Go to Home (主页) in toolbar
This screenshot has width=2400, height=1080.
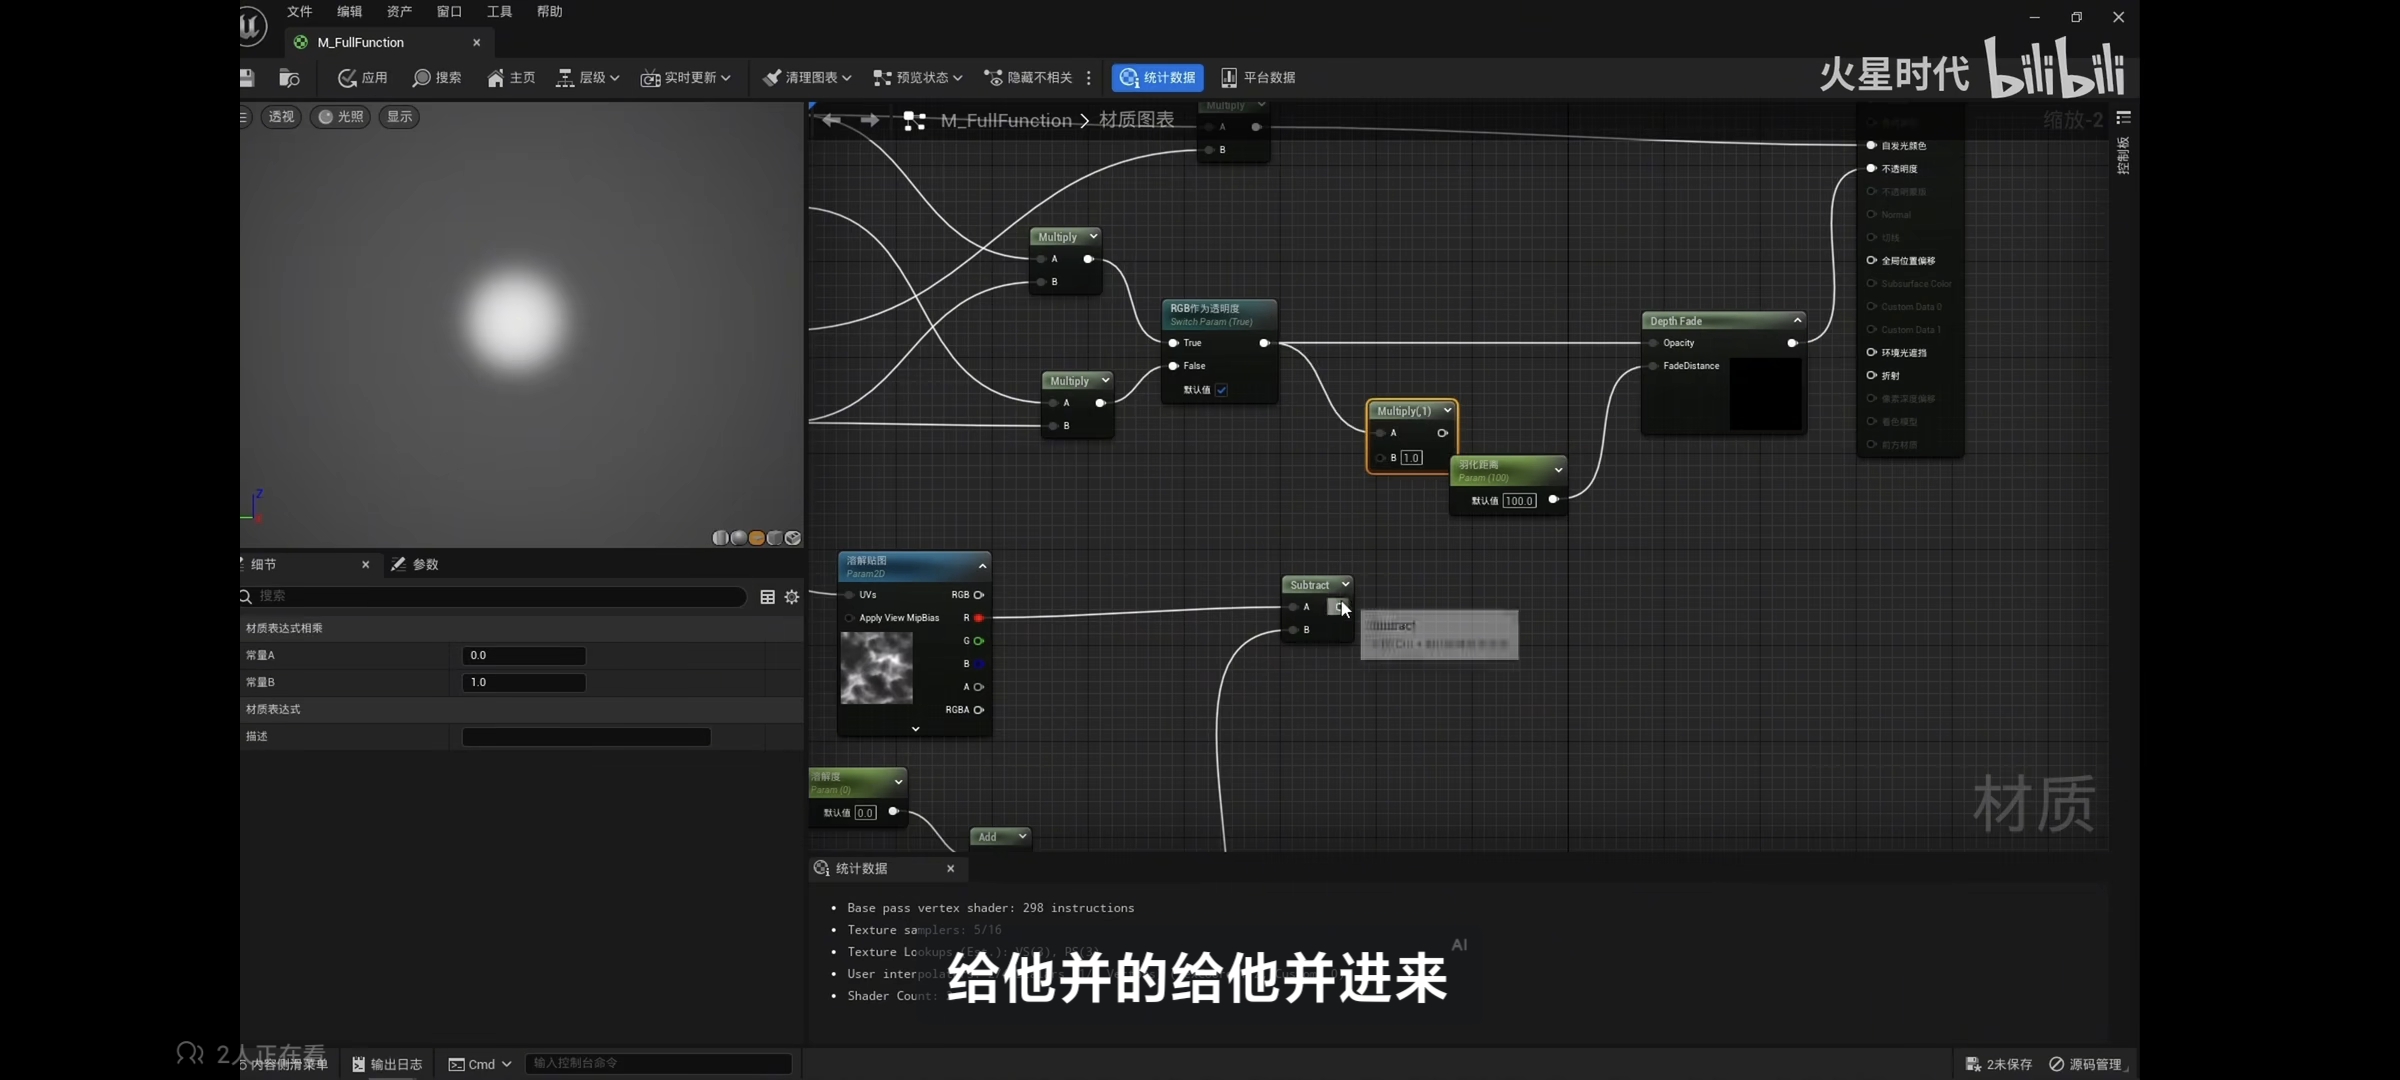point(511,77)
